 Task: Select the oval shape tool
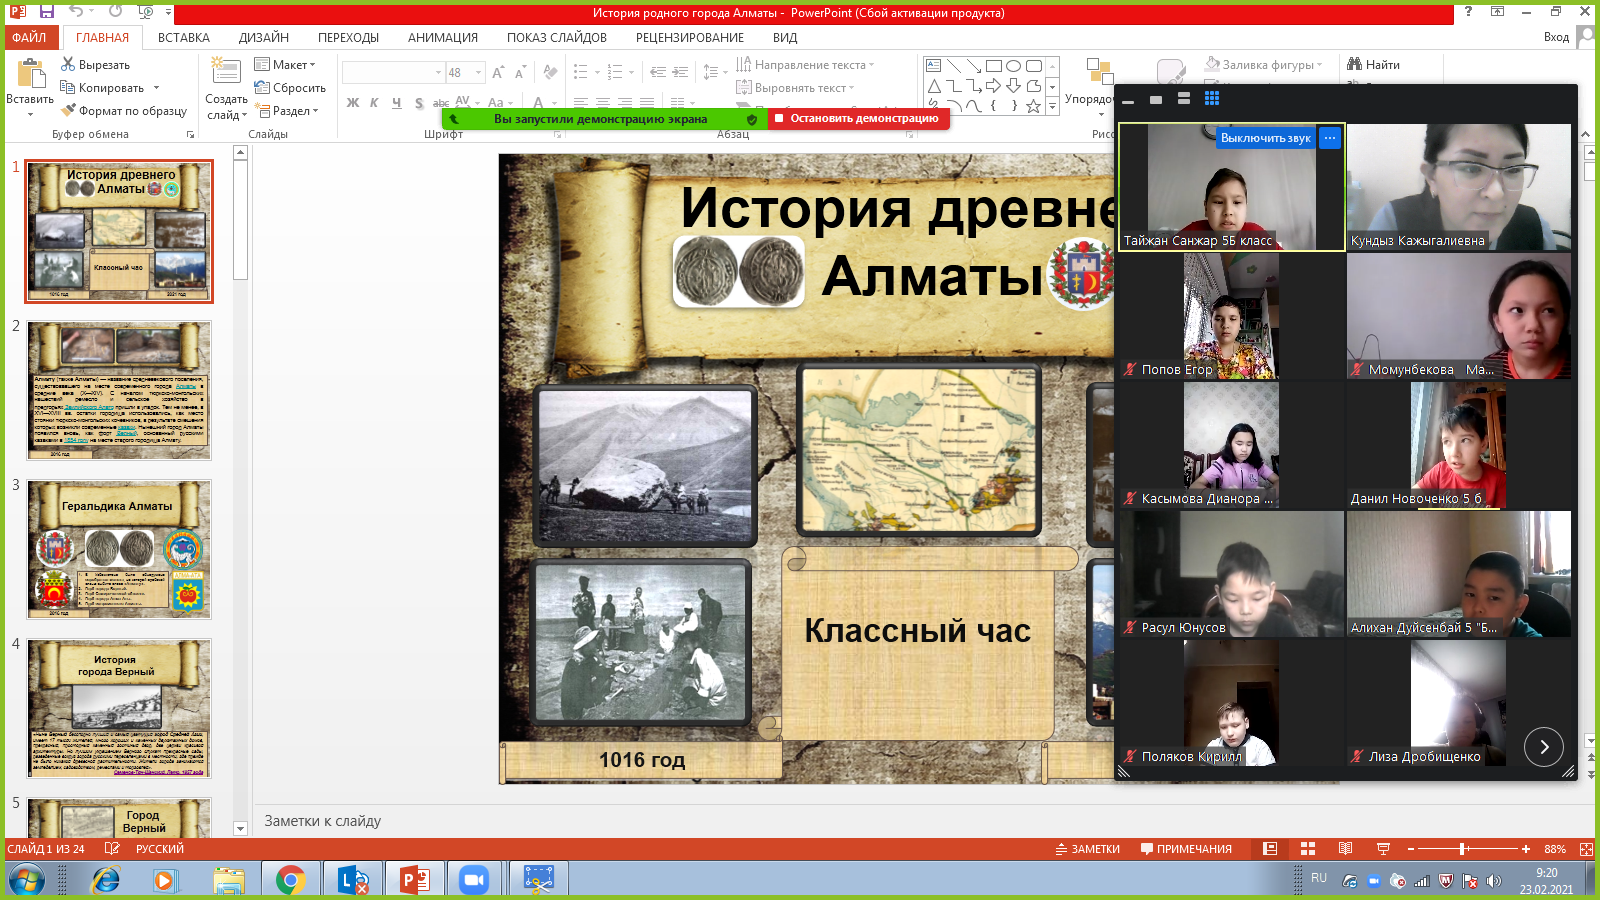click(x=1013, y=66)
